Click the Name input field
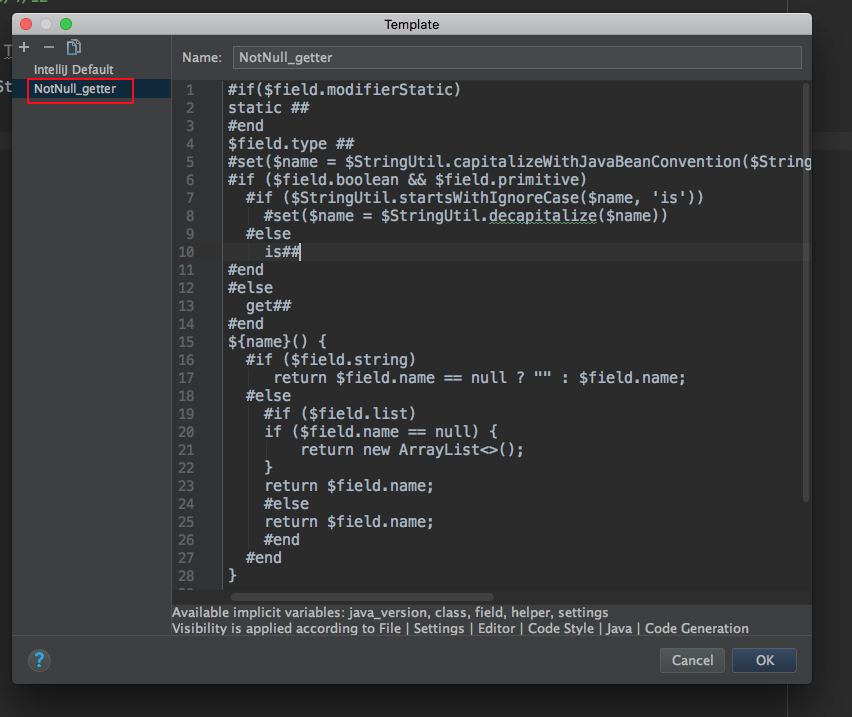This screenshot has width=852, height=717. pyautogui.click(x=517, y=58)
